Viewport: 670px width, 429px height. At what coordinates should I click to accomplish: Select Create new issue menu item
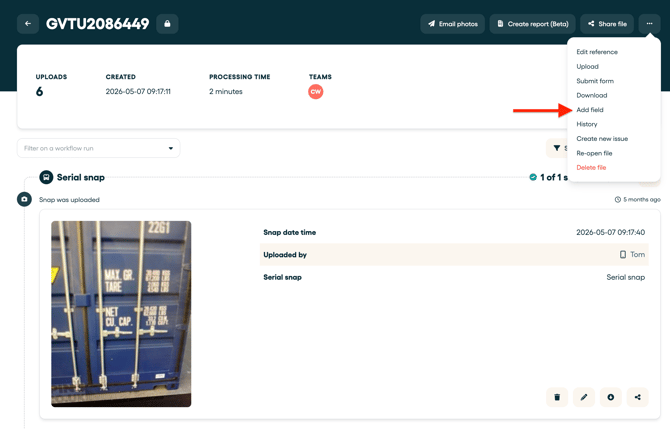(602, 139)
